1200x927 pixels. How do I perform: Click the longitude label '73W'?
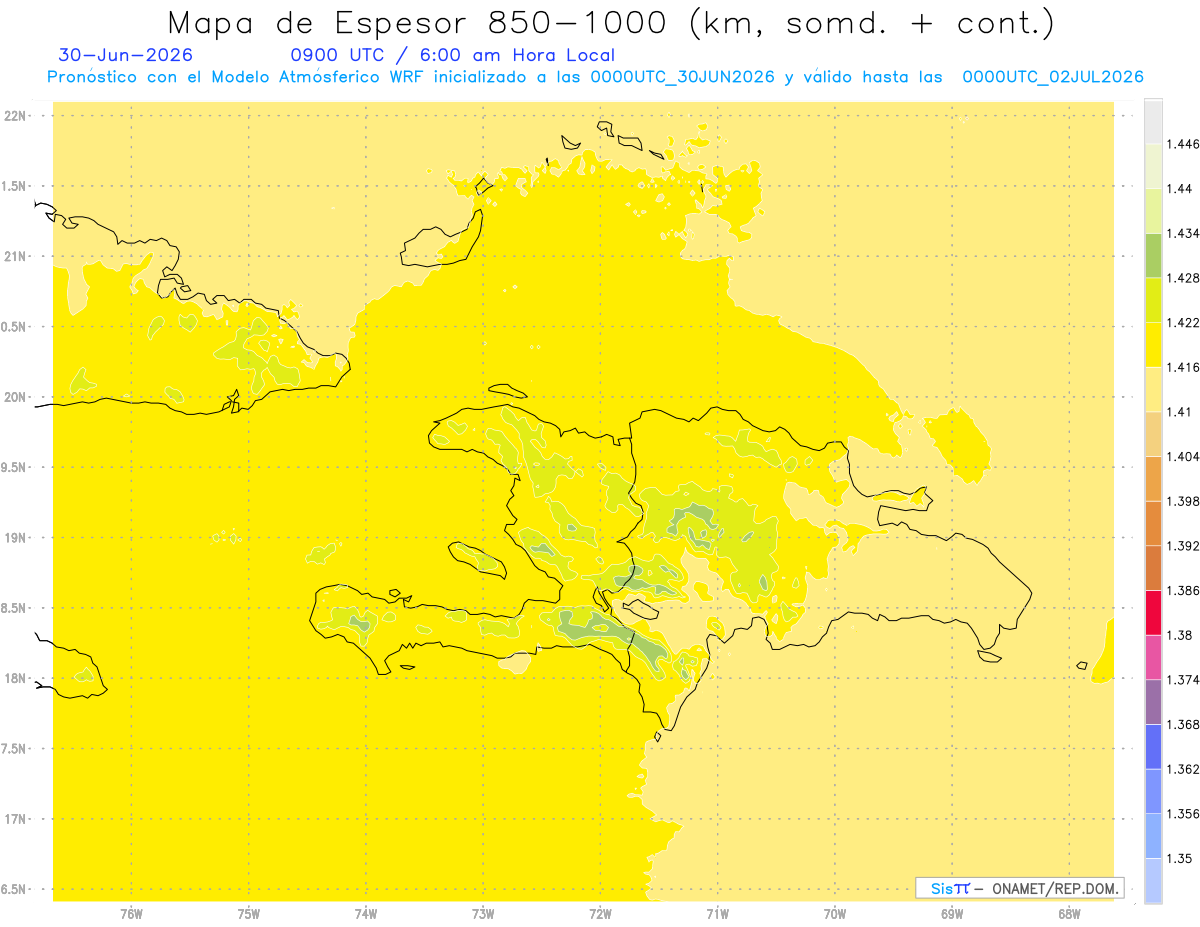coord(483,913)
